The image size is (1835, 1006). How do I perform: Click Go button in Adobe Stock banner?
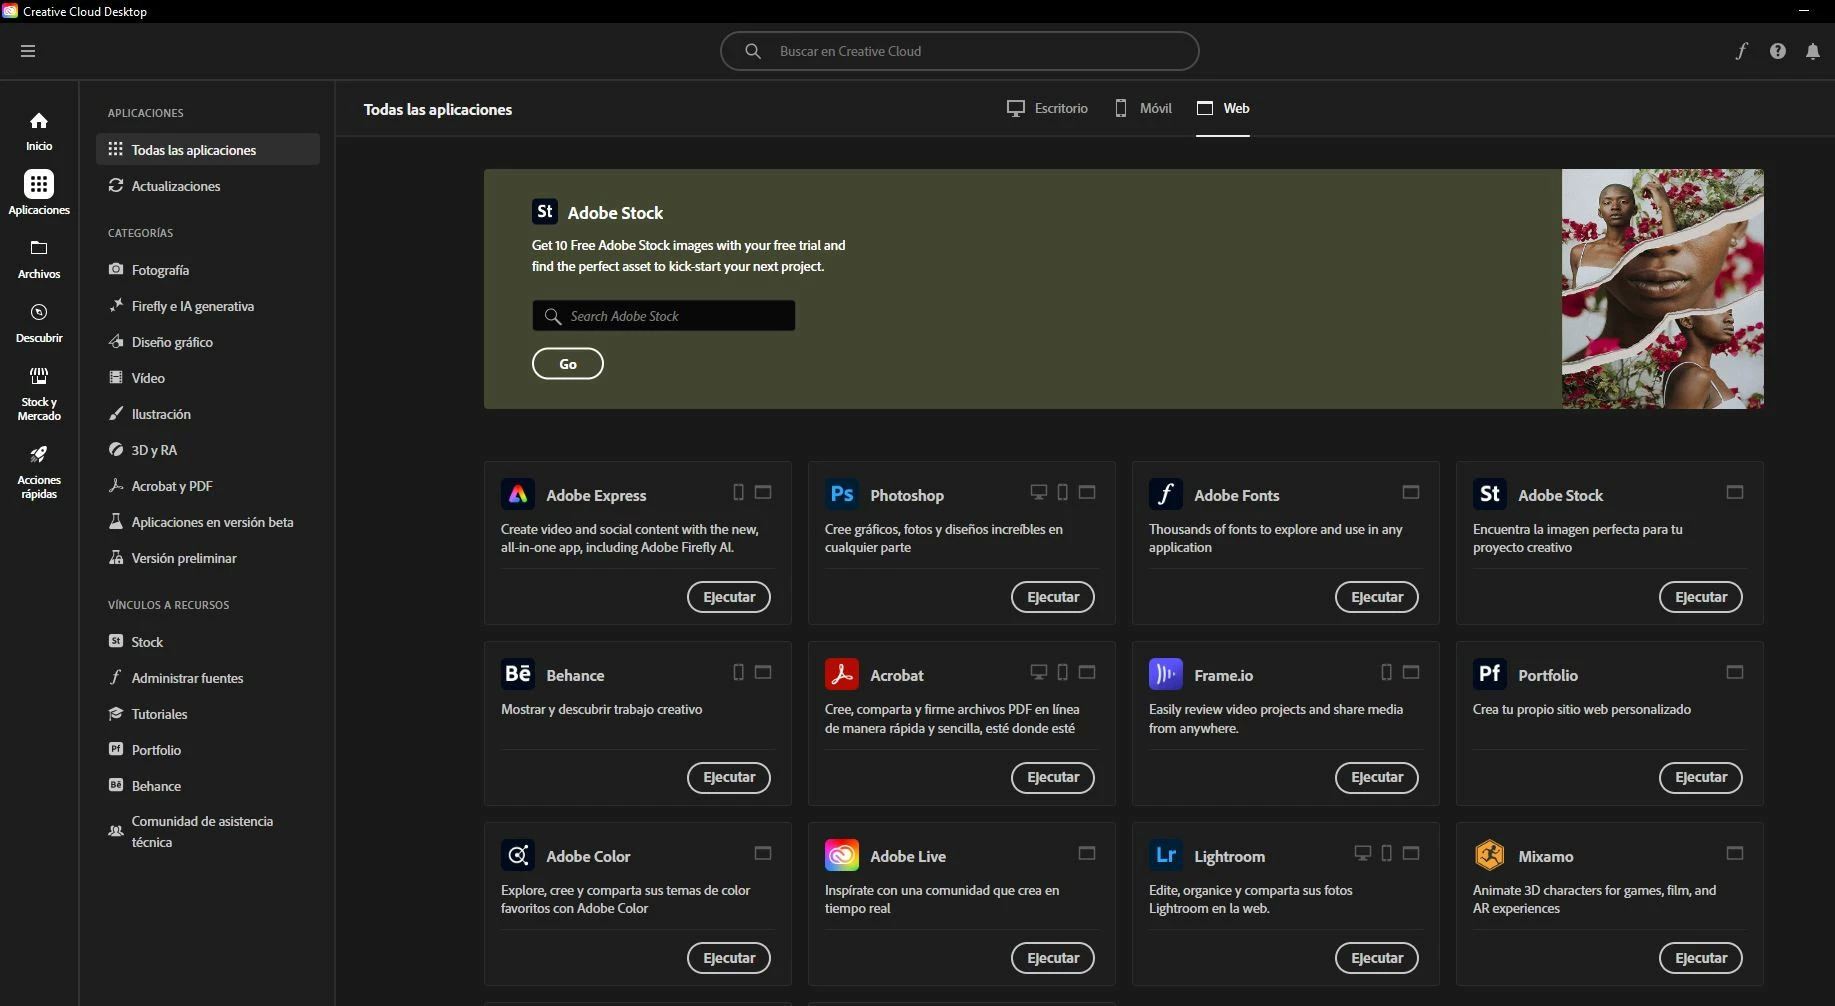click(568, 364)
